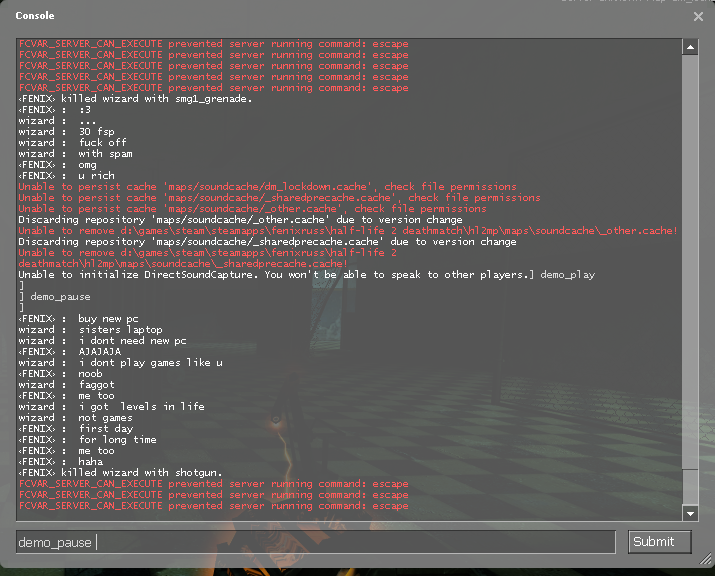Viewport: 715px width, 576px height.
Task: Select the last FCVAR_SERVER_CAN_EXECUTE escape line
Action: coord(213,506)
